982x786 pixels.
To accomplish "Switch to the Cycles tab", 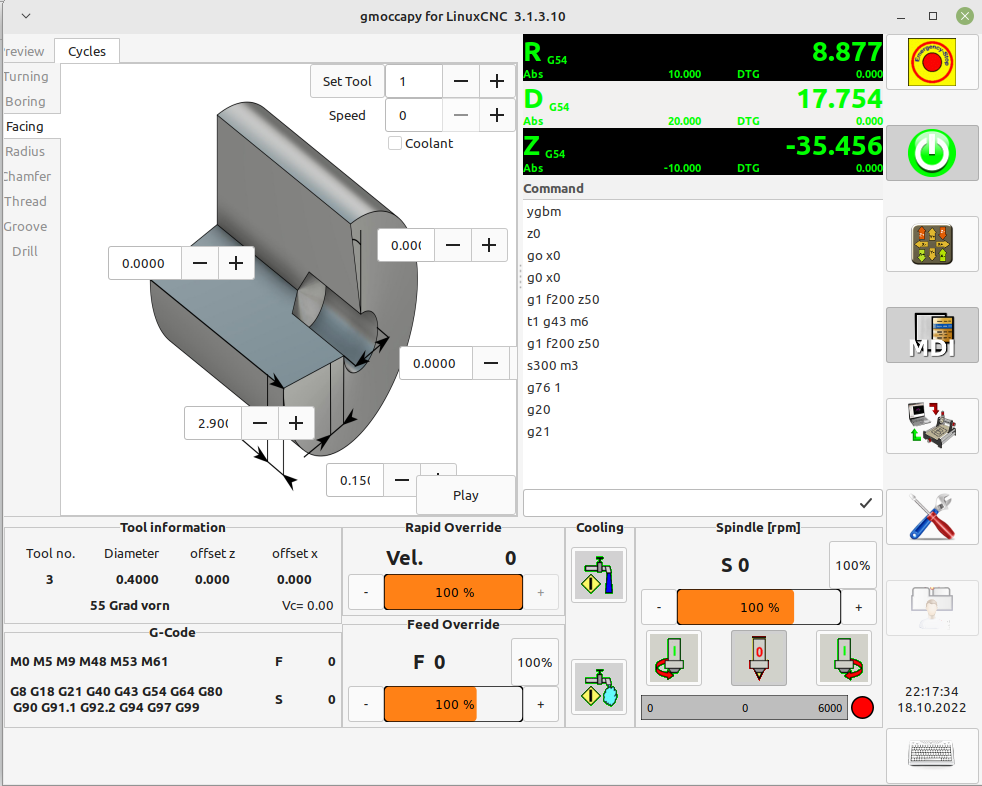I will 86,51.
